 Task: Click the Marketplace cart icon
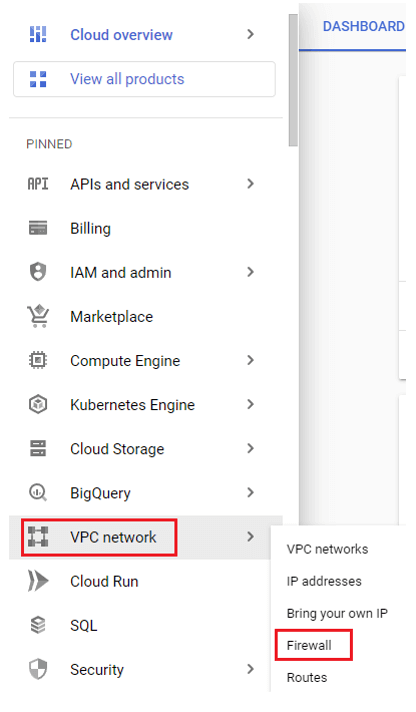click(38, 316)
